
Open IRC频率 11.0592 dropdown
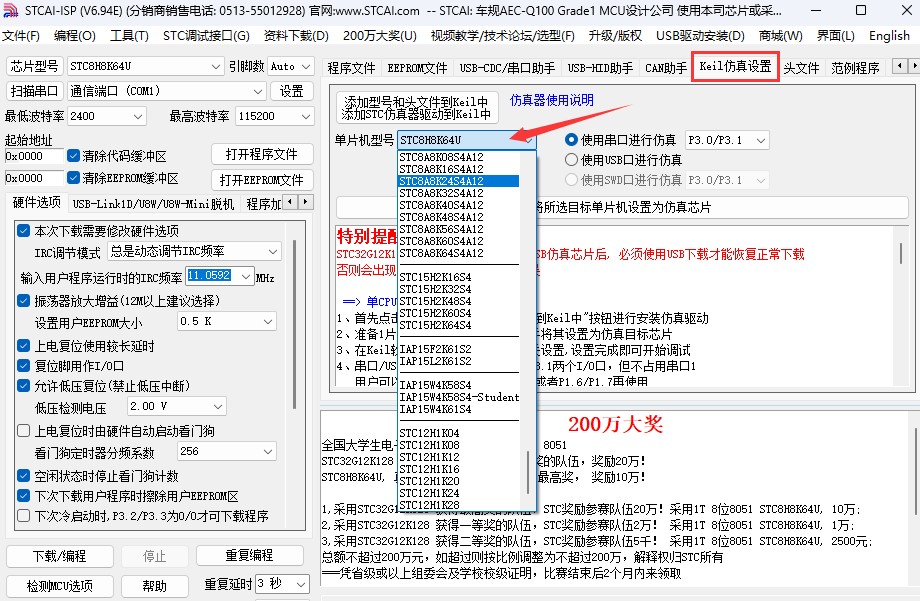[219, 276]
